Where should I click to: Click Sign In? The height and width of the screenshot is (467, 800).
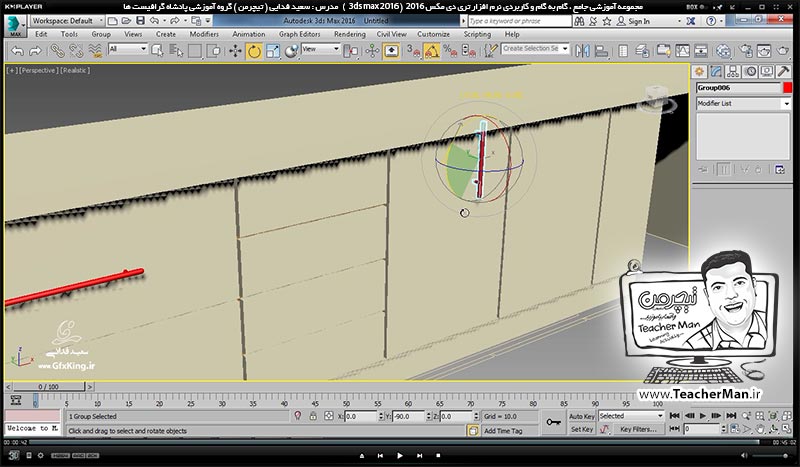(x=639, y=21)
